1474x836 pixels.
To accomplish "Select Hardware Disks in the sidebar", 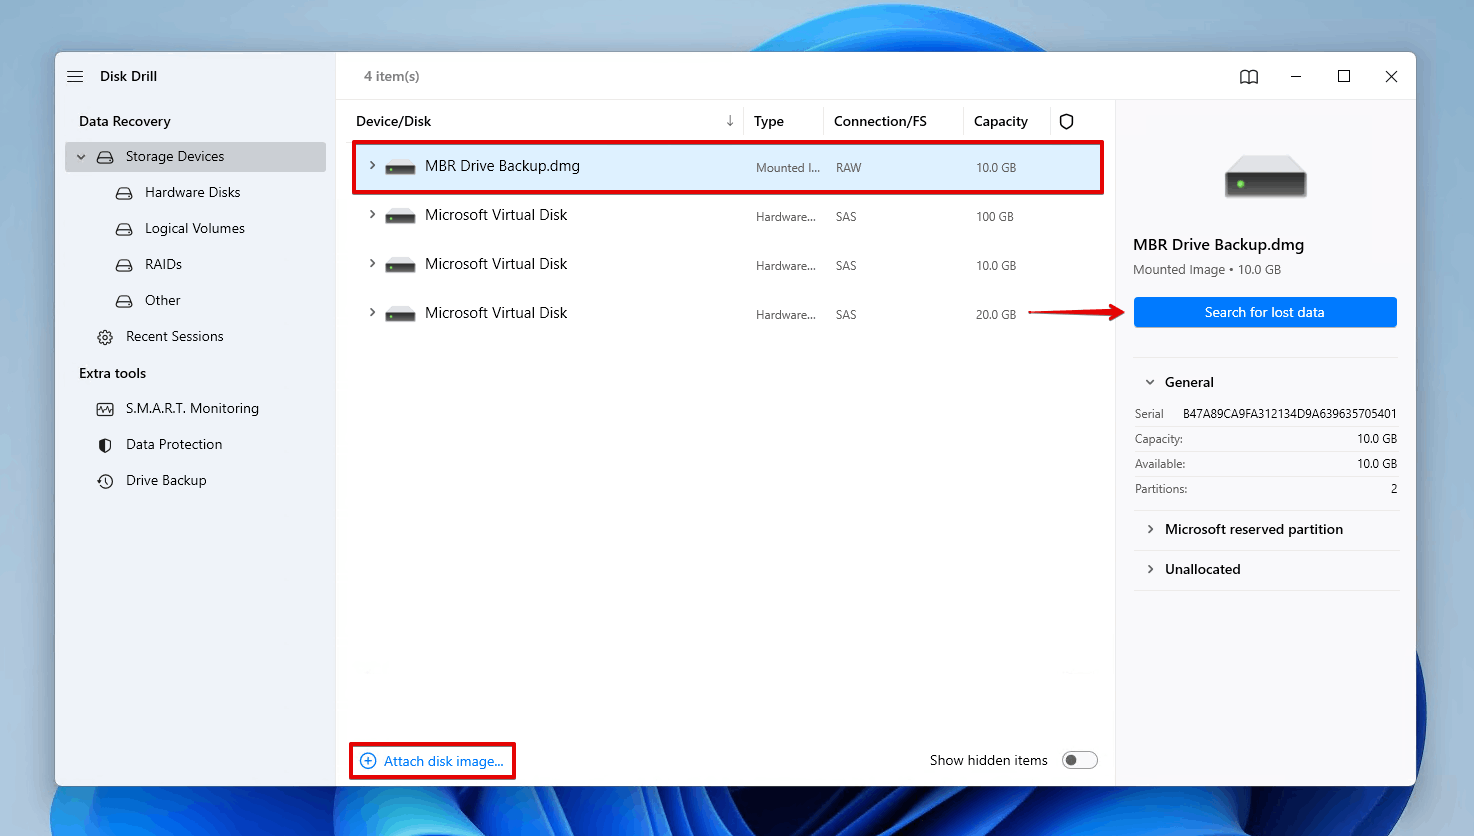I will tap(195, 193).
